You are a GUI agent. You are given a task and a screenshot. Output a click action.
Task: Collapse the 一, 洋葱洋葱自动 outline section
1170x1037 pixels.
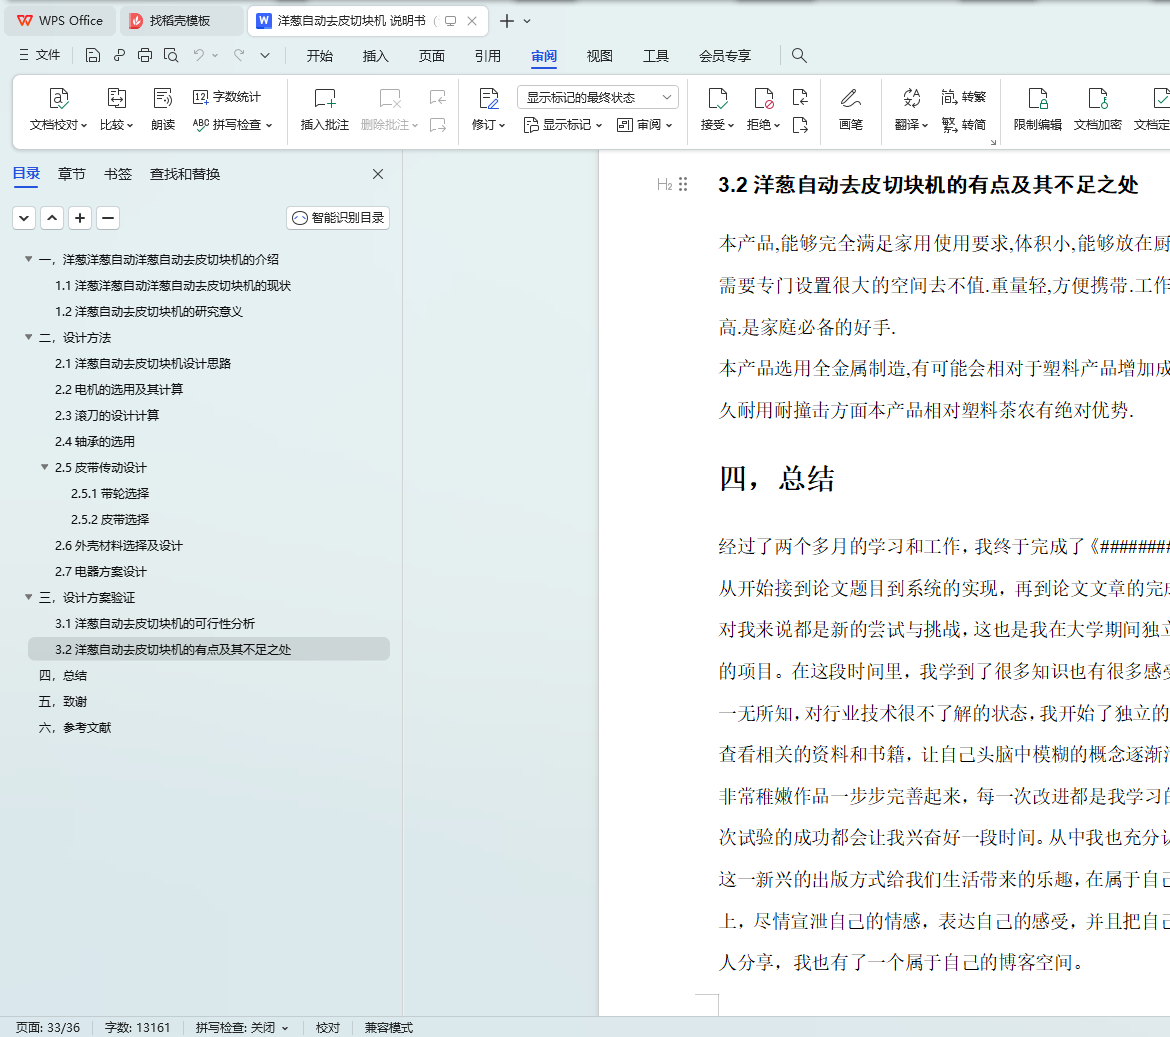[x=28, y=259]
